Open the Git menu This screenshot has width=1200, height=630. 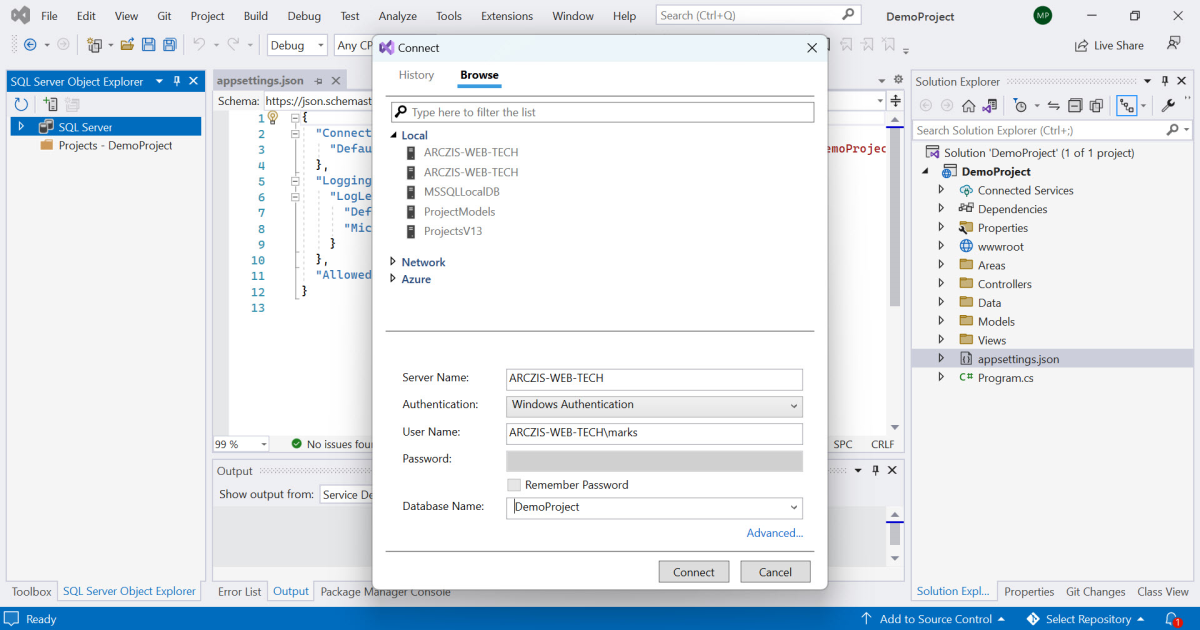pyautogui.click(x=164, y=16)
